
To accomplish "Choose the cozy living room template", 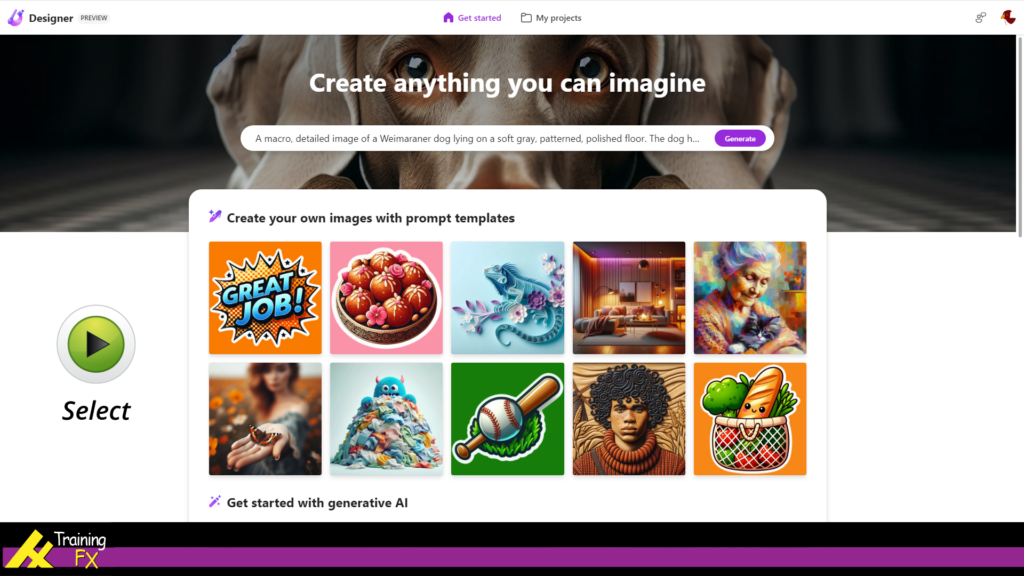I will point(629,298).
